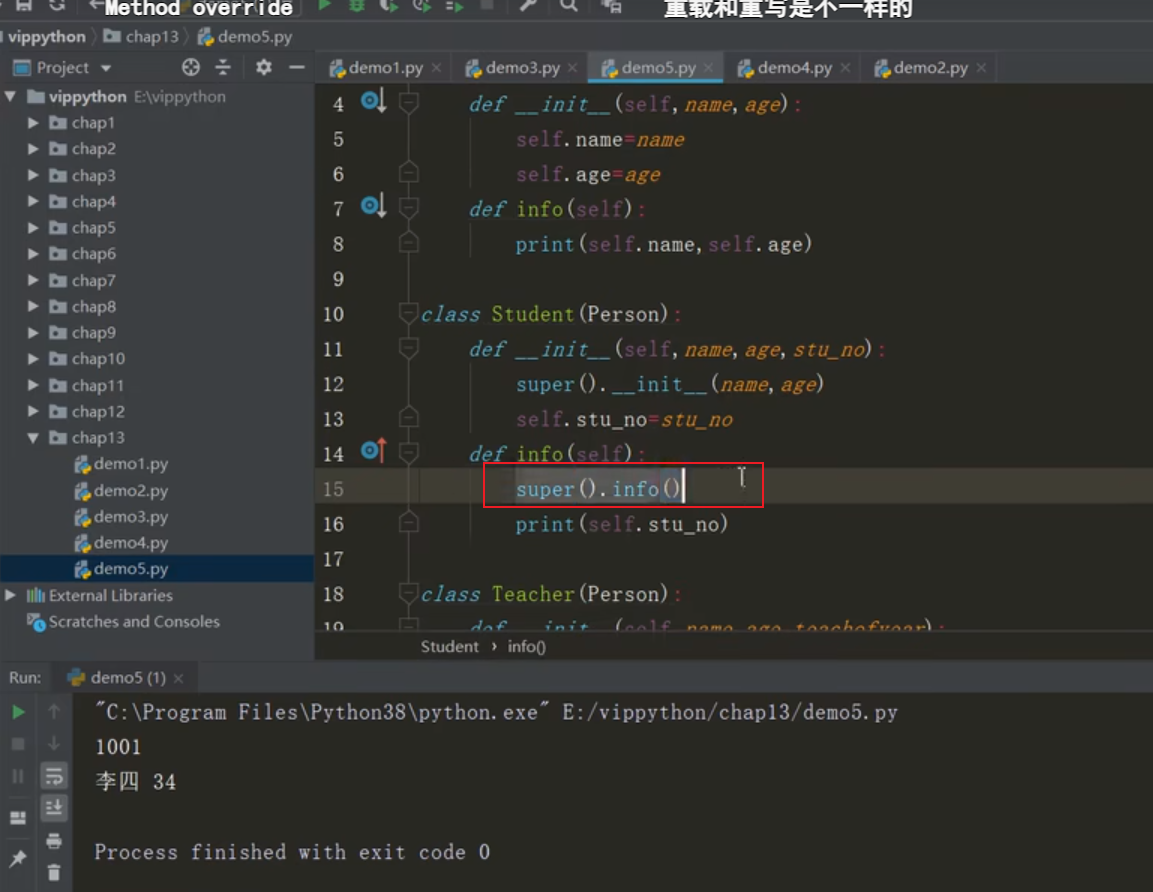Image resolution: width=1153 pixels, height=892 pixels.
Task: Place cursor on print(self.stu_no) line
Action: pos(621,524)
